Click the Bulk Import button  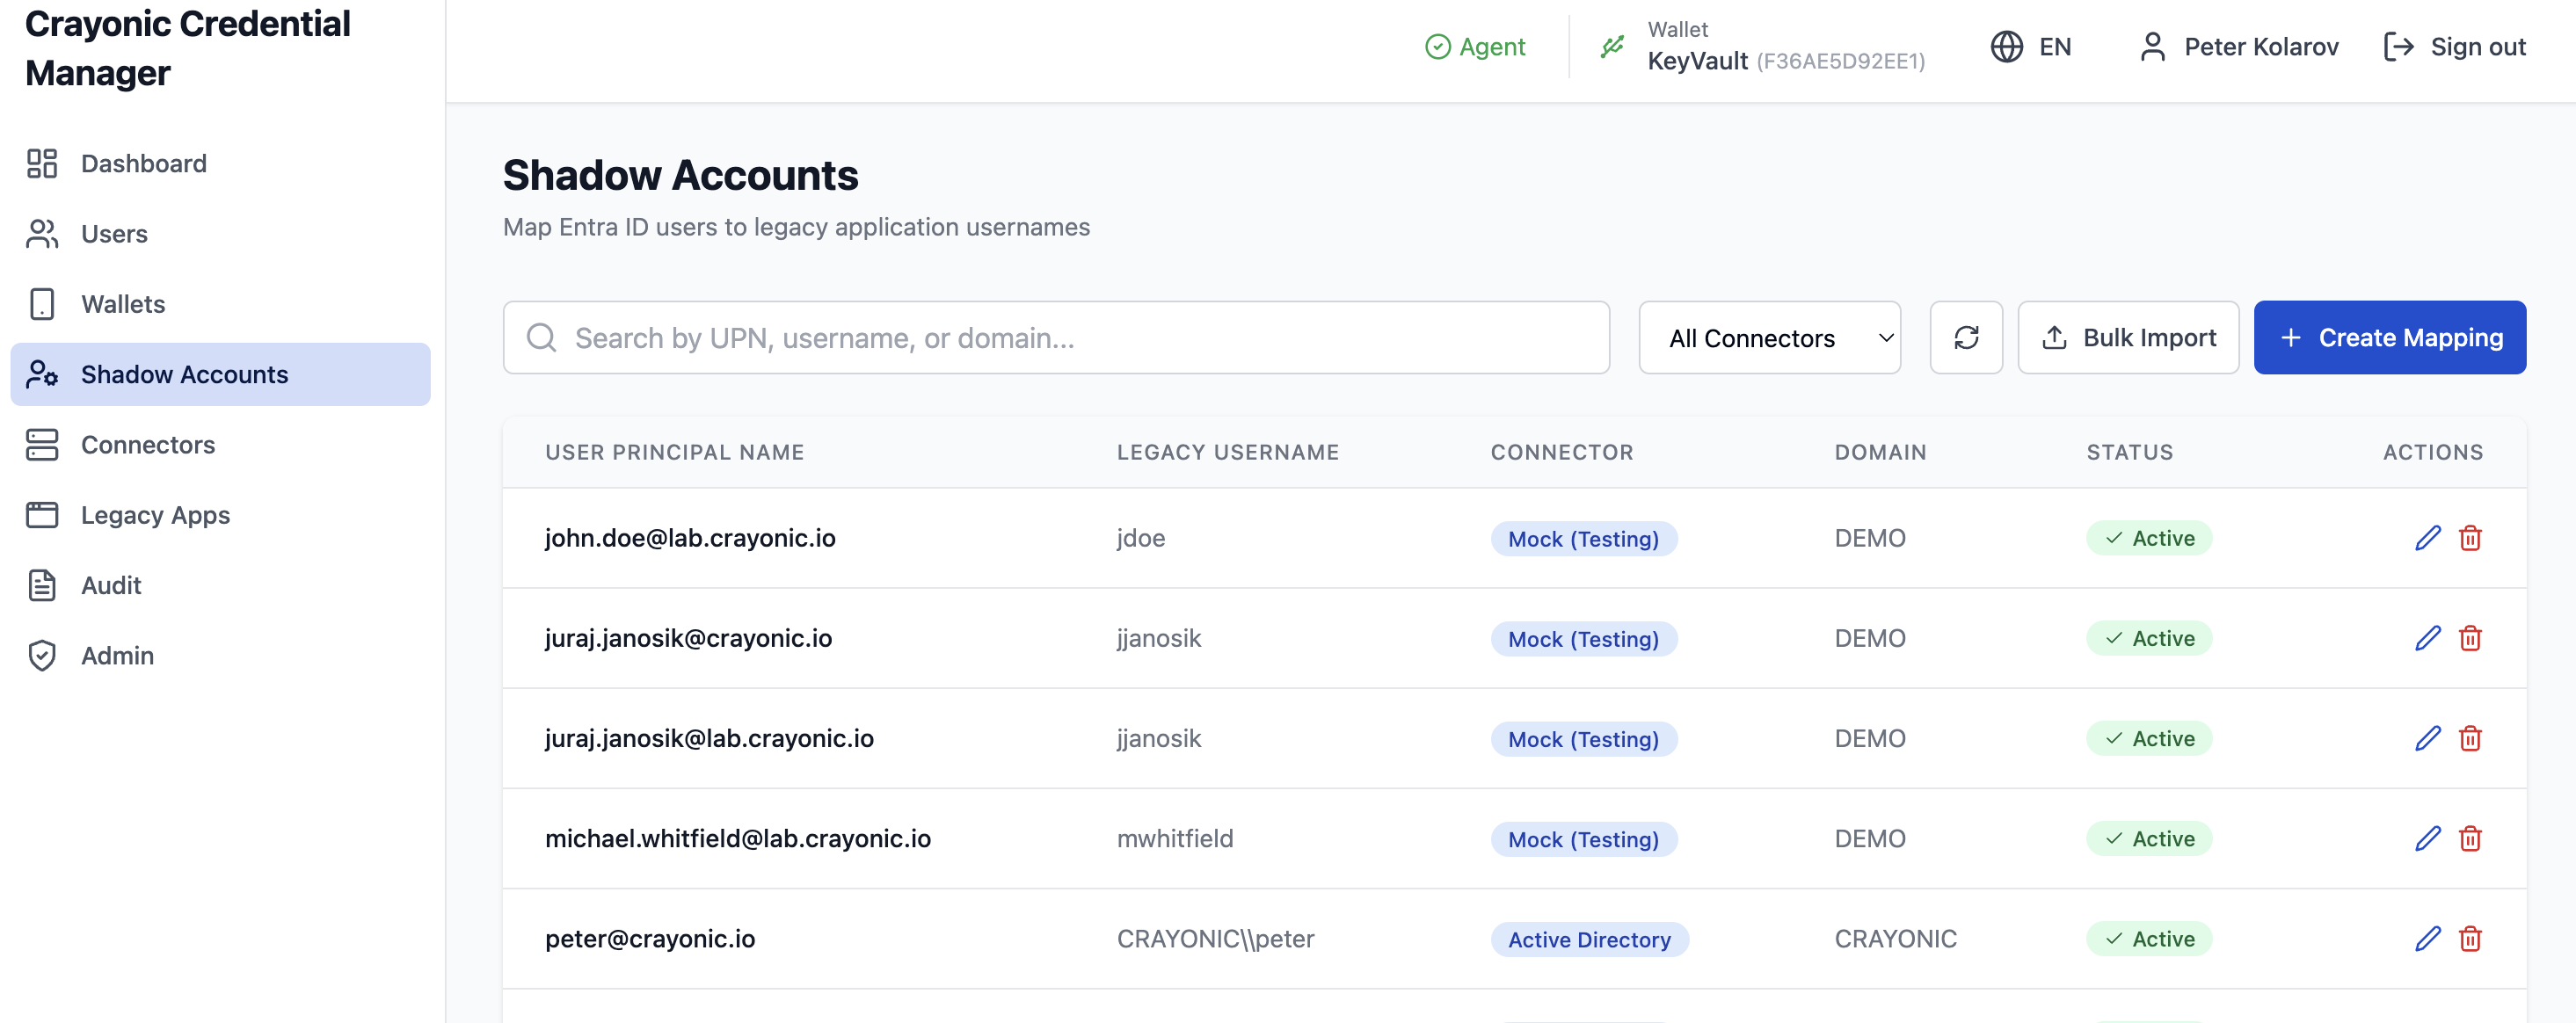tap(2127, 338)
